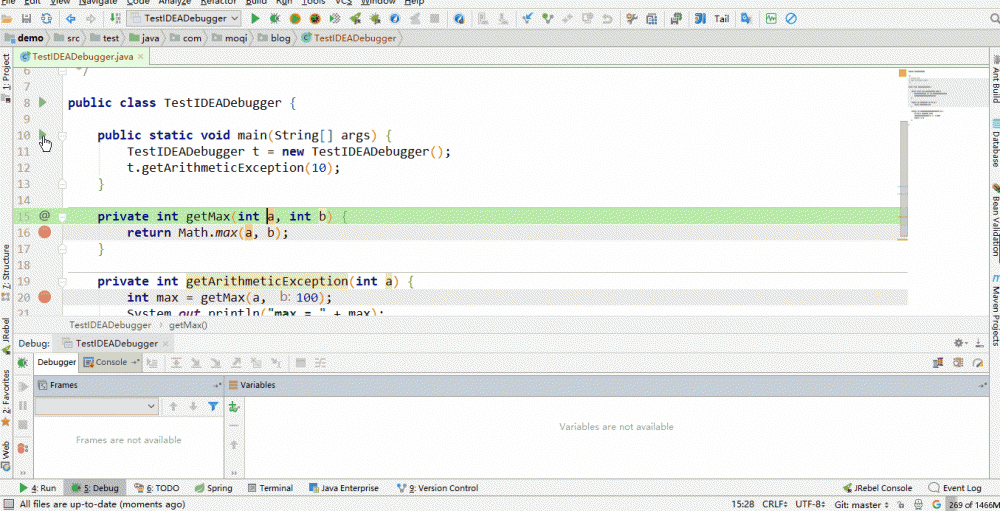The height and width of the screenshot is (511, 1000).
Task: Click the run gutter arrow beside main method
Action: coord(42,134)
